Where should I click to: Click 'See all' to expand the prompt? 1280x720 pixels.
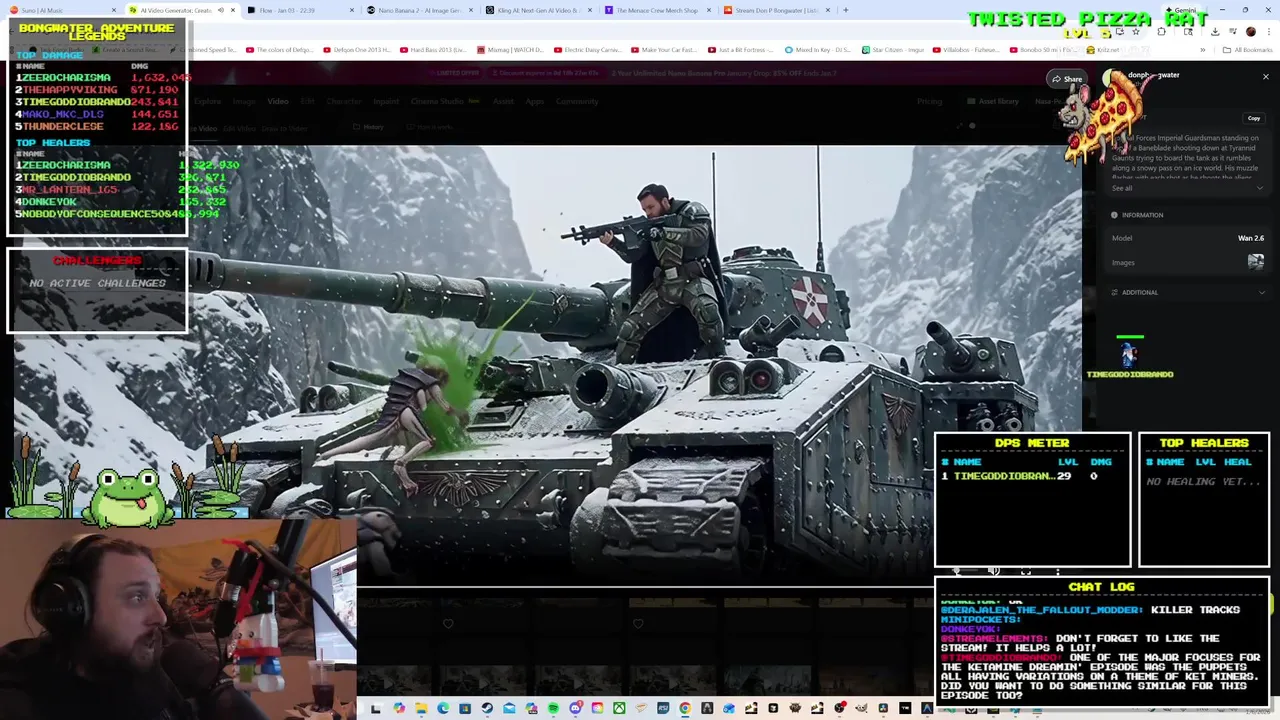pyautogui.click(x=1122, y=188)
